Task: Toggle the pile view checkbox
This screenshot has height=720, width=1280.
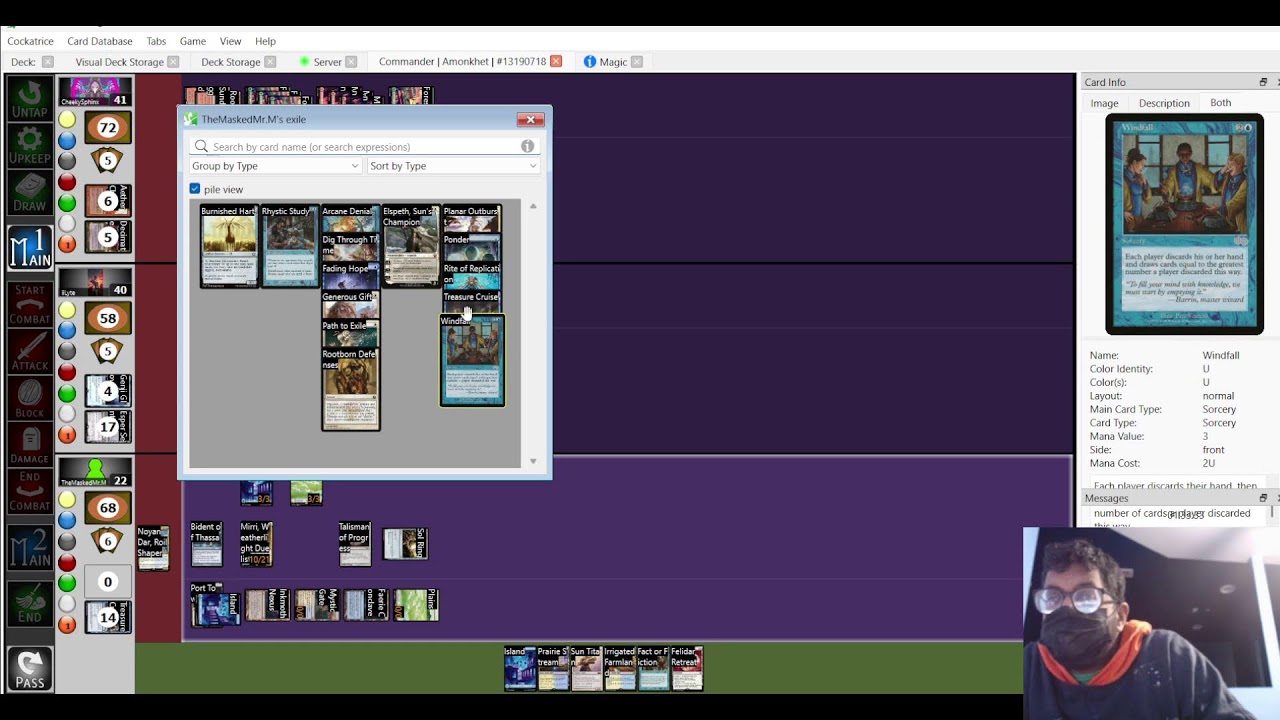Action: tap(195, 189)
